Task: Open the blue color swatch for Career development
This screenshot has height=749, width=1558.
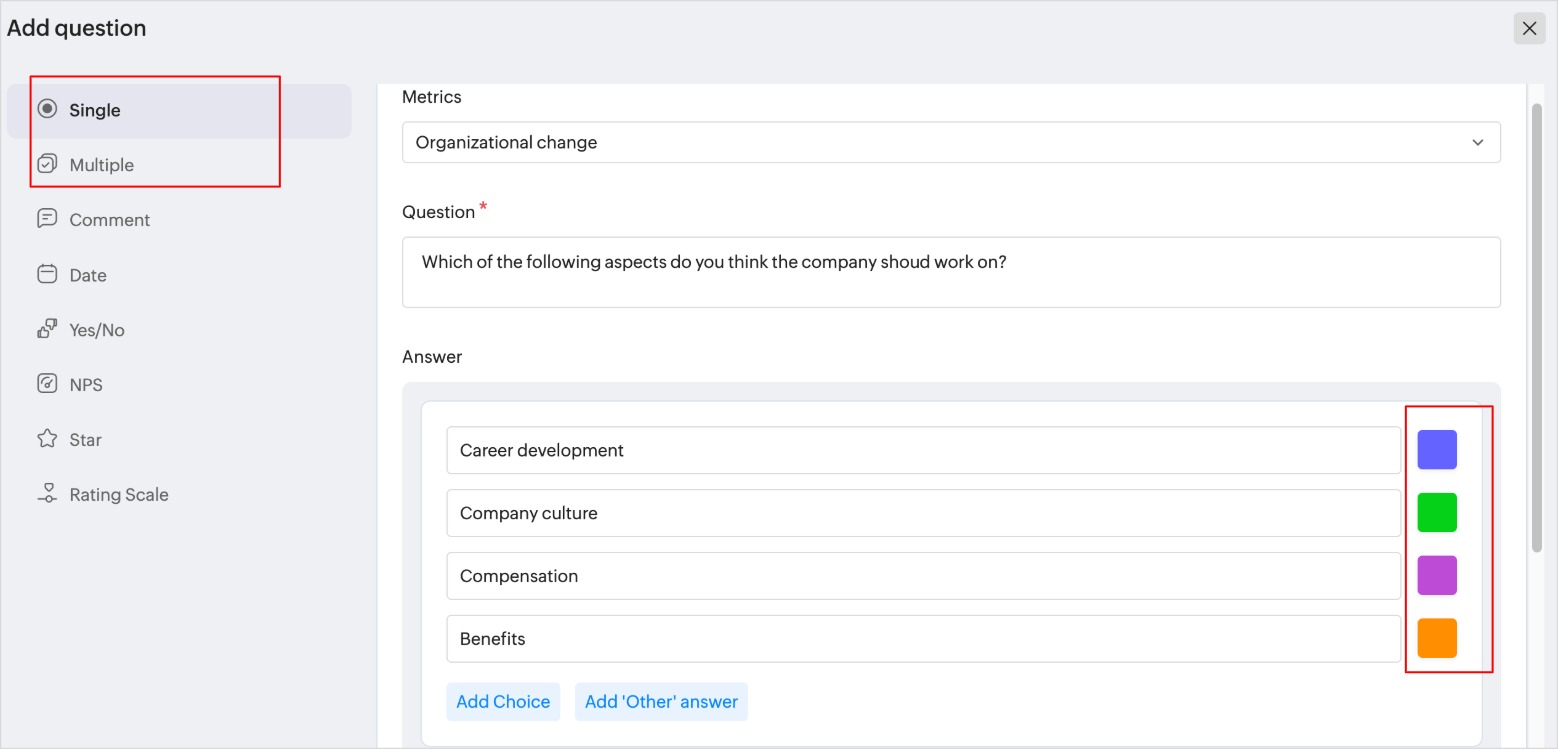Action: (1436, 450)
